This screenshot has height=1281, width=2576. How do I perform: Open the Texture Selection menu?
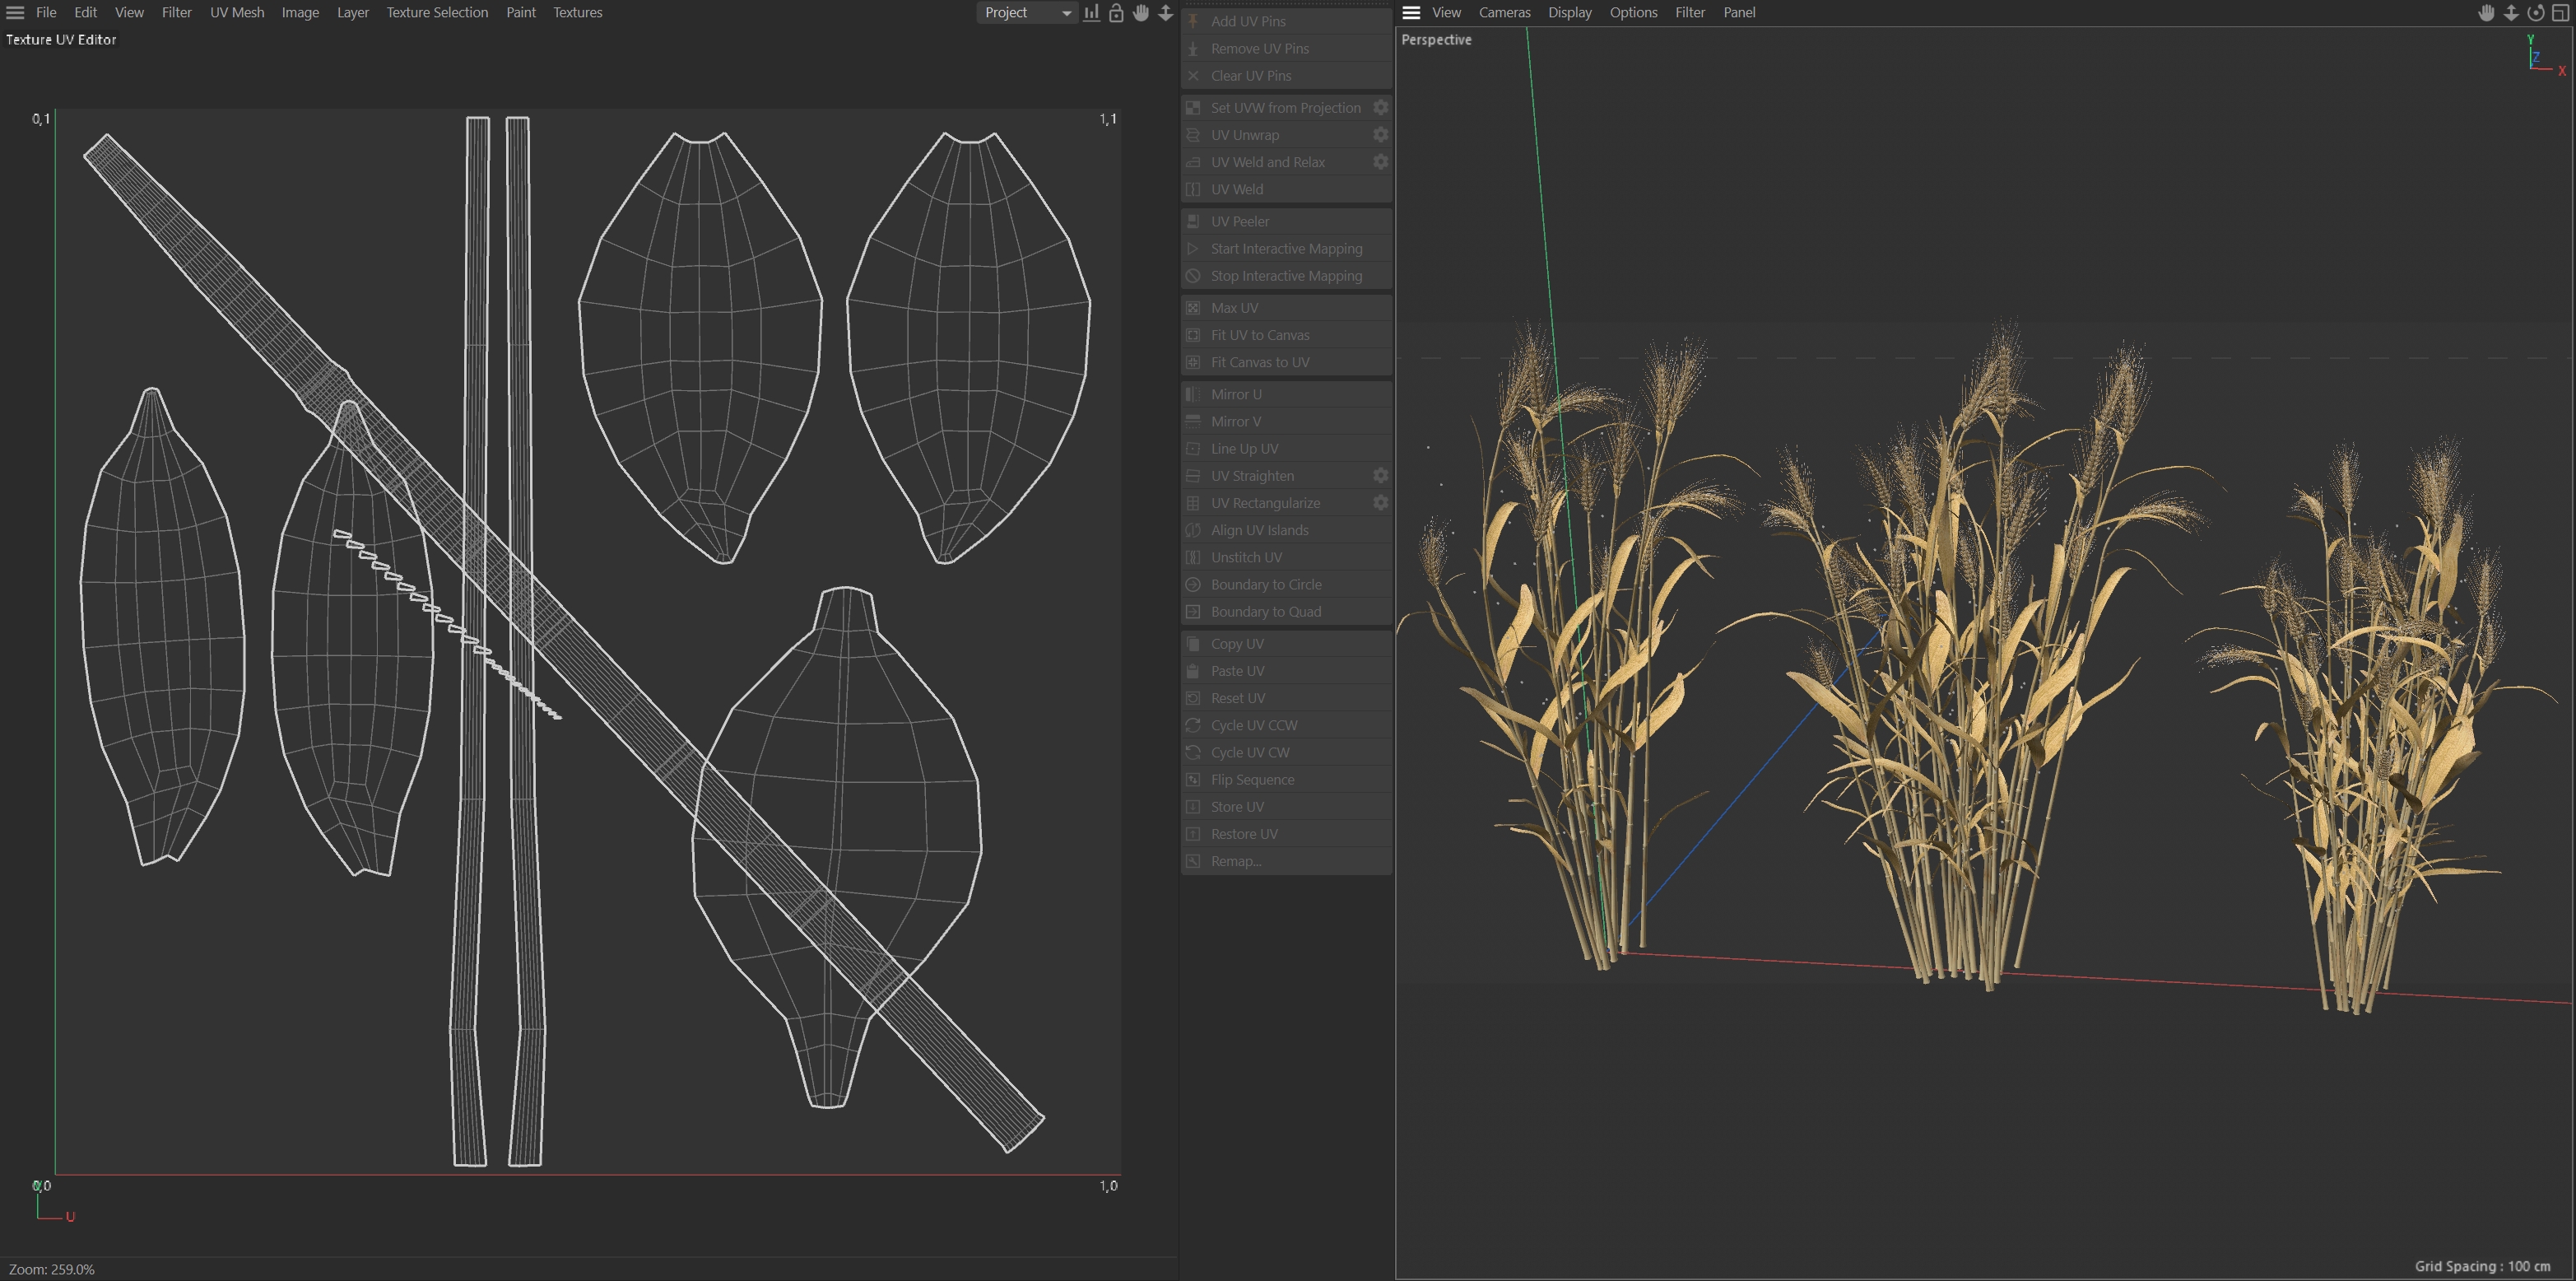point(437,13)
